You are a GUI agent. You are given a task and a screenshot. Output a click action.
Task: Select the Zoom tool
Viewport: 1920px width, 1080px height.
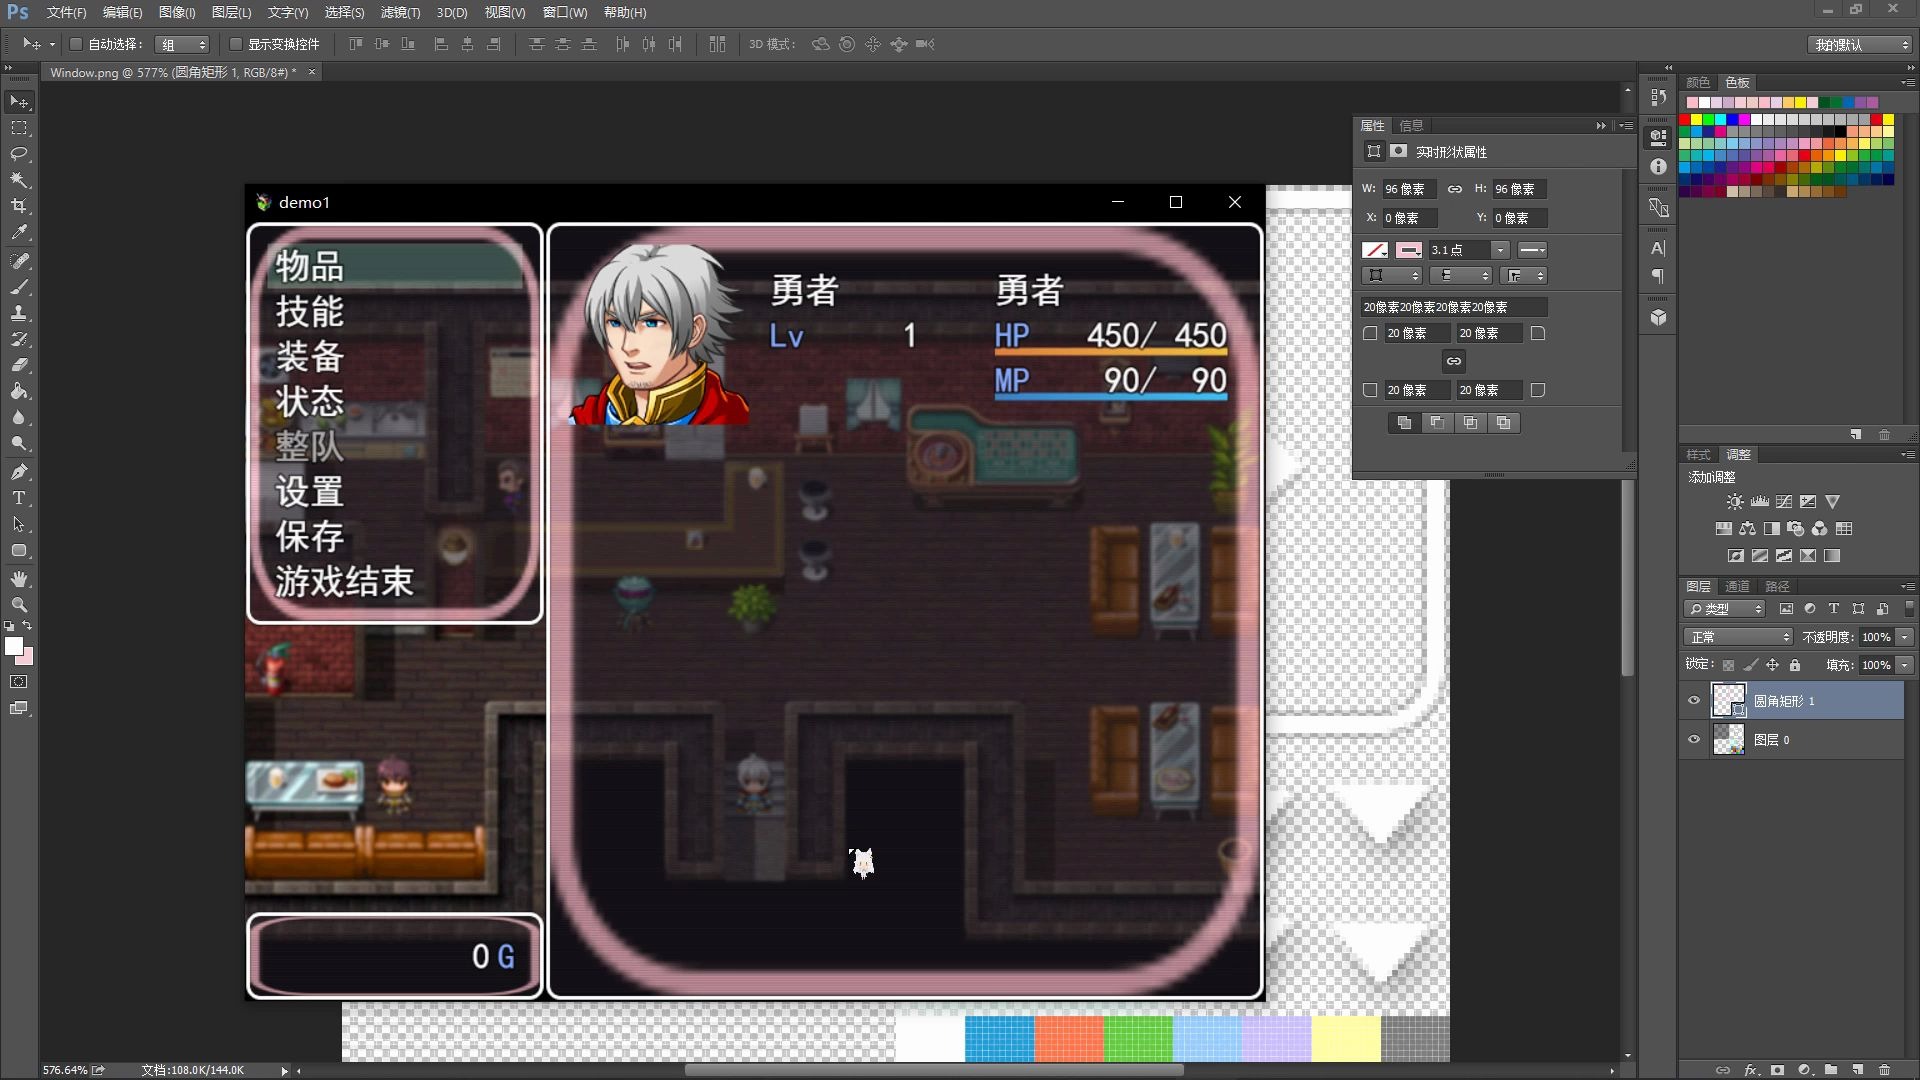click(x=19, y=605)
